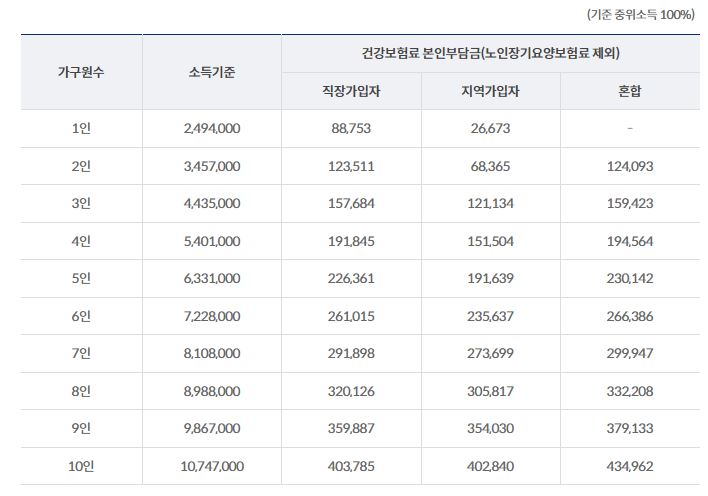Click 지역가입자 value 305,817
This screenshot has height=496, width=708.
490,391
